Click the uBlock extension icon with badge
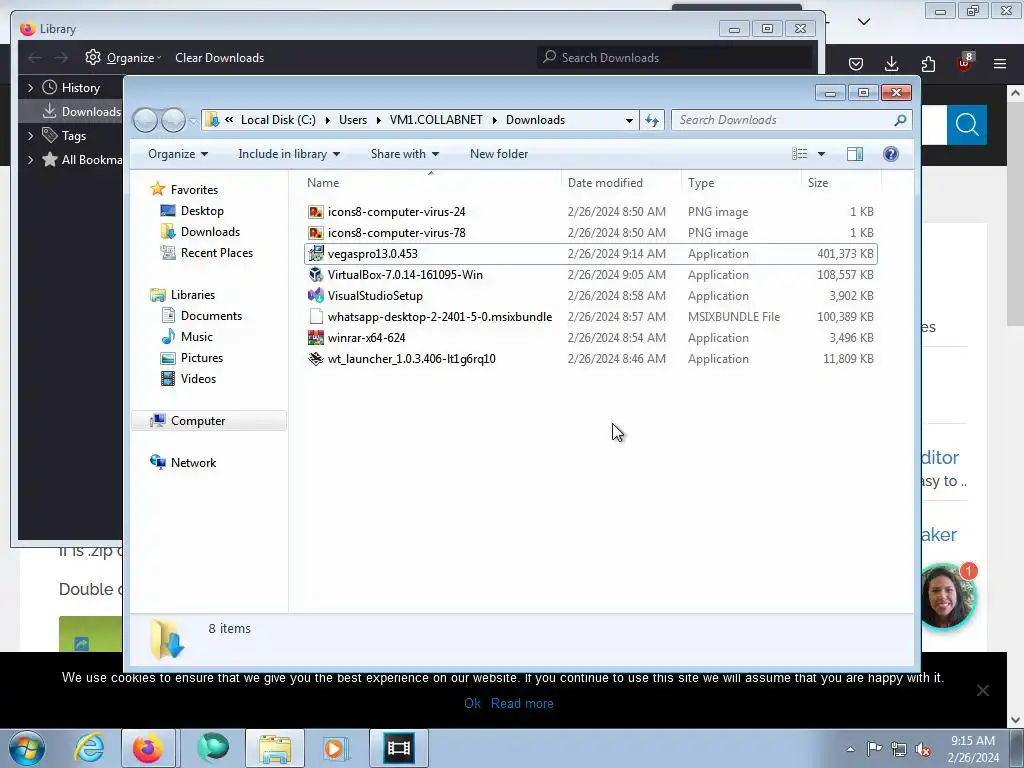This screenshot has width=1024, height=768. pos(965,62)
